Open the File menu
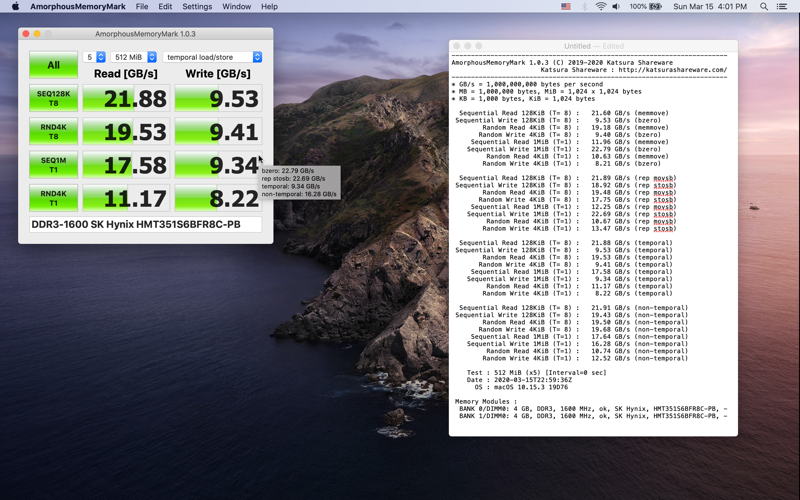The image size is (800, 500). point(142,7)
